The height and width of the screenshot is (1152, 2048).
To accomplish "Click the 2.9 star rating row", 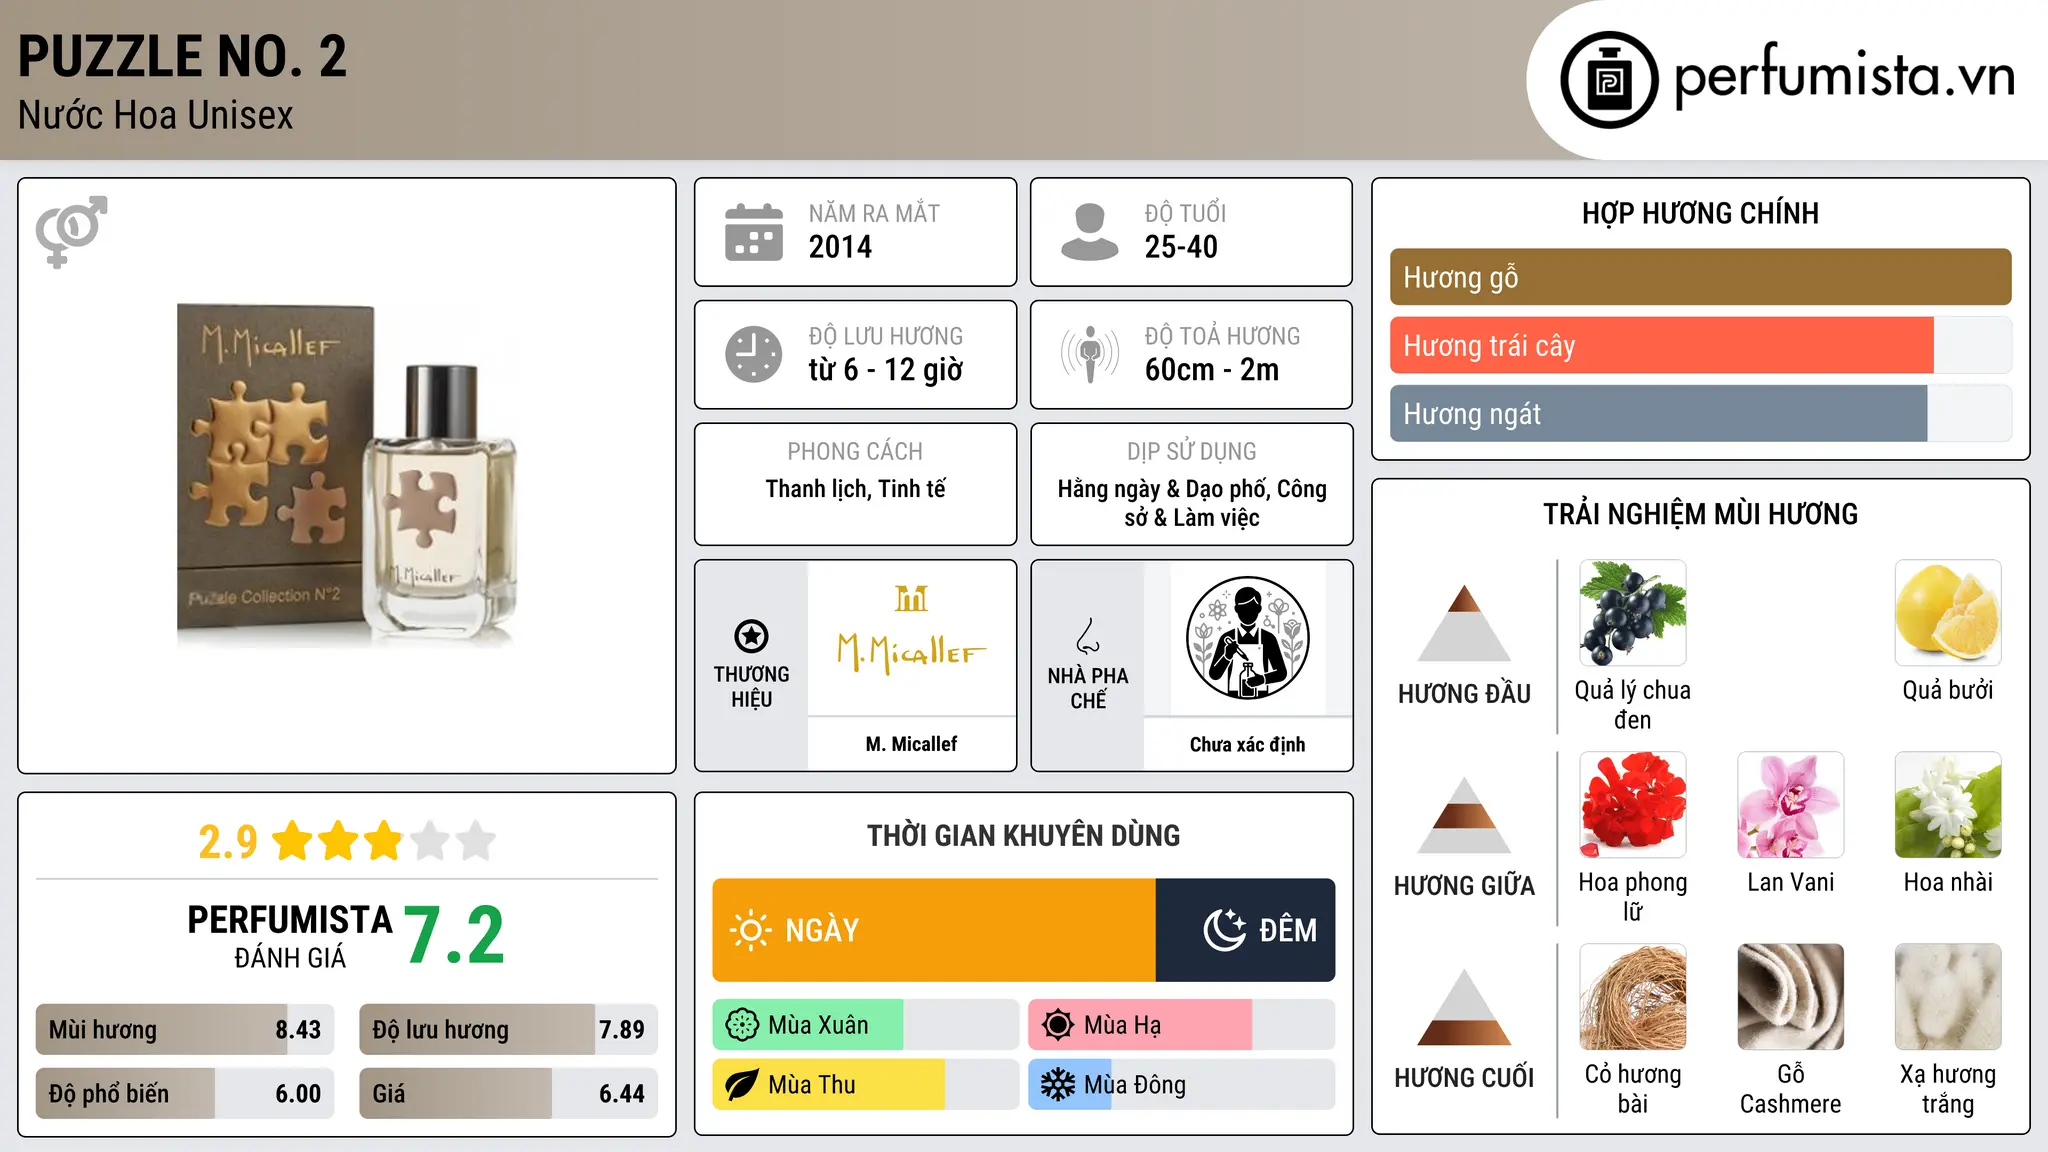I will click(x=347, y=841).
